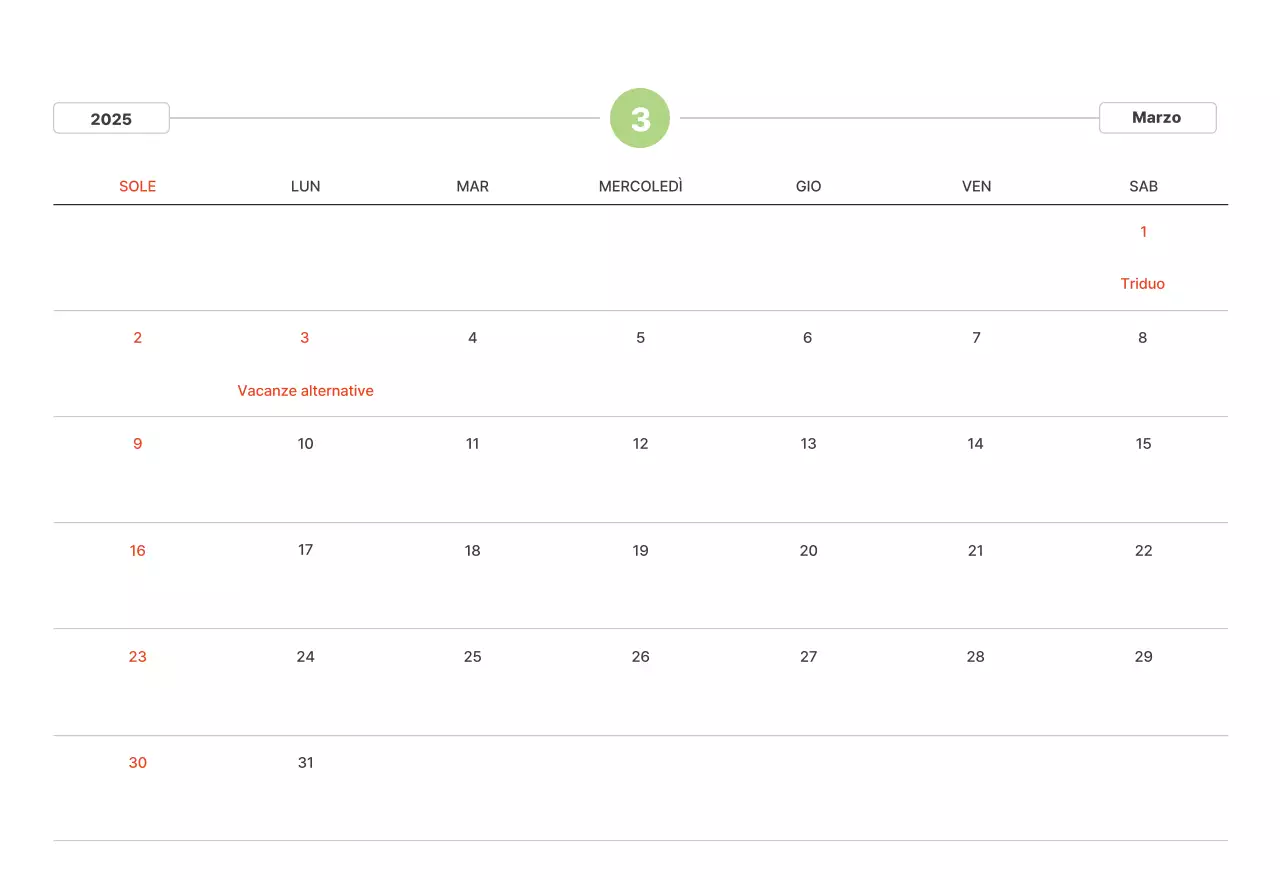
Task: Click day 26 in the calendar
Action: pos(640,657)
